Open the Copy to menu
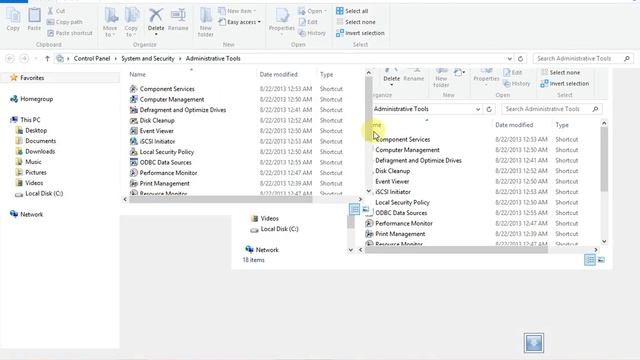The width and height of the screenshot is (640, 360). point(131,22)
